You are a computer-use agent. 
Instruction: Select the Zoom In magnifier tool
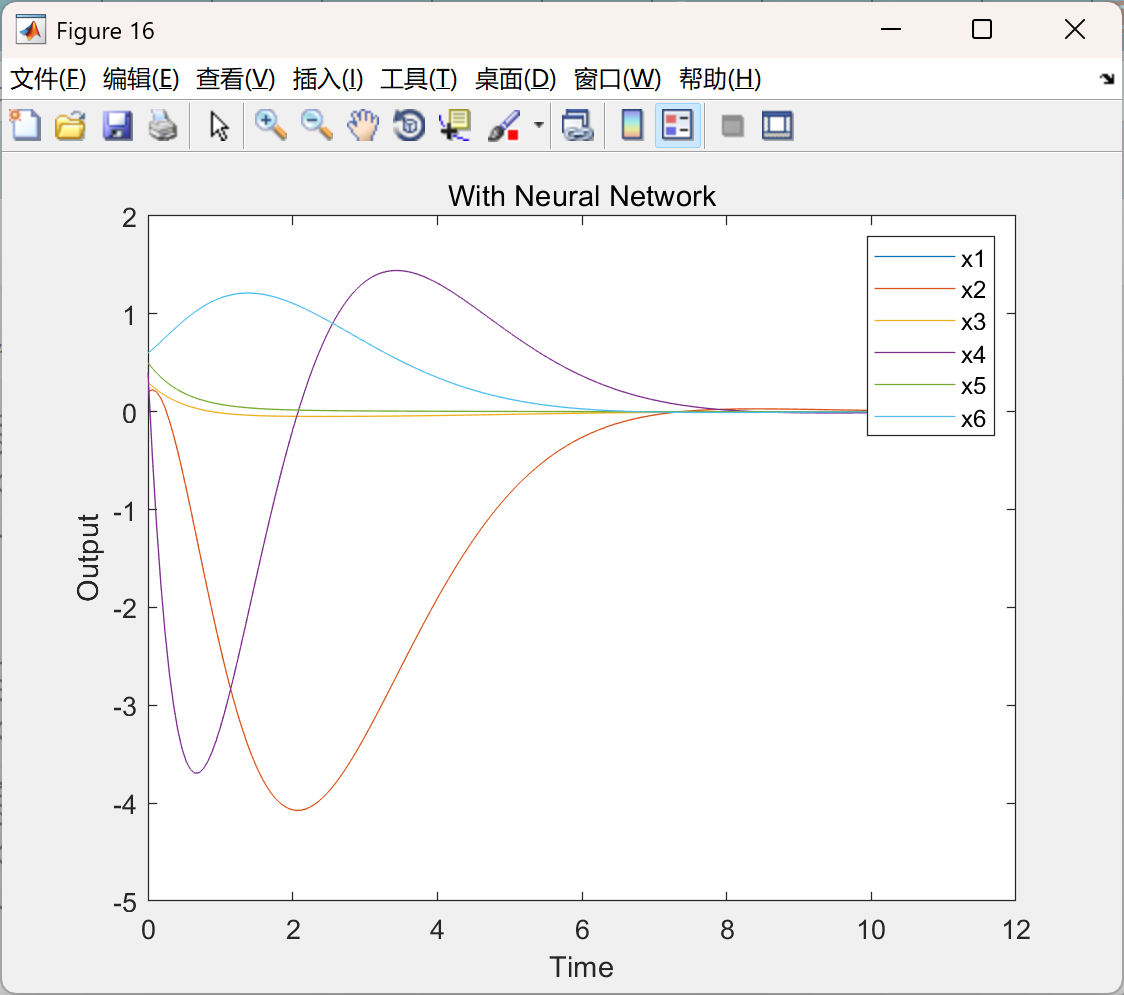coord(270,125)
